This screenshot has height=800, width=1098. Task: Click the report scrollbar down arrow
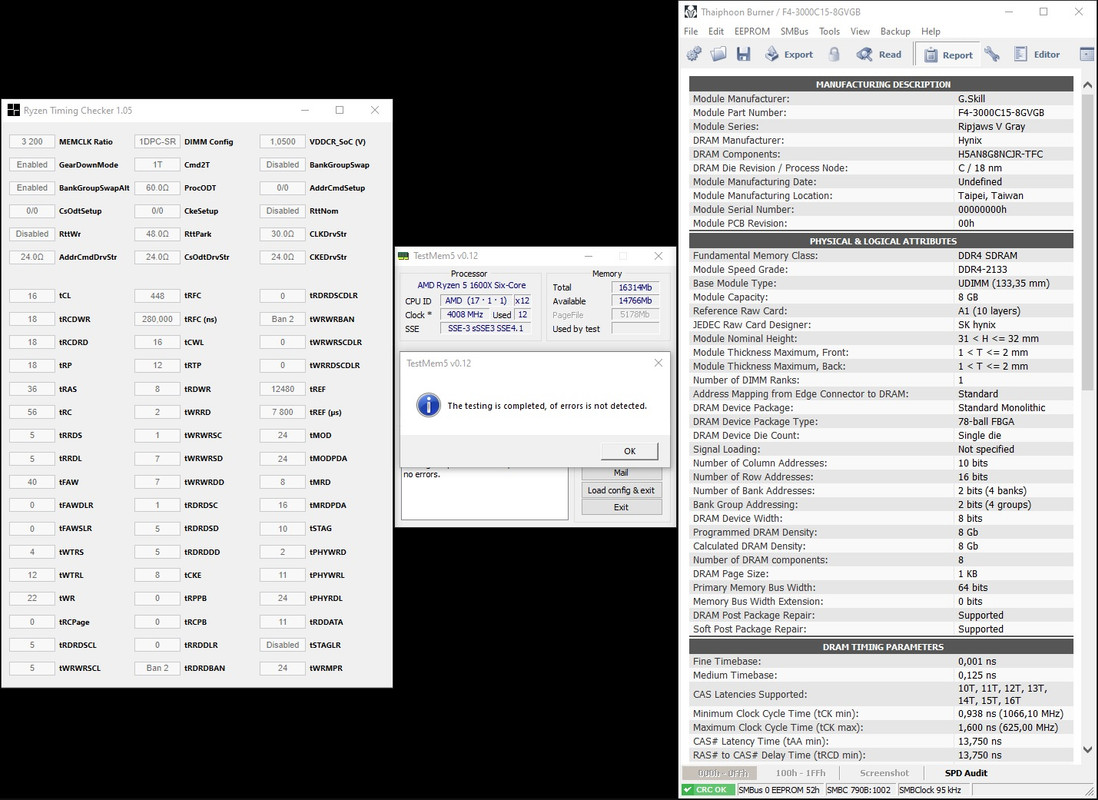click(x=1087, y=750)
